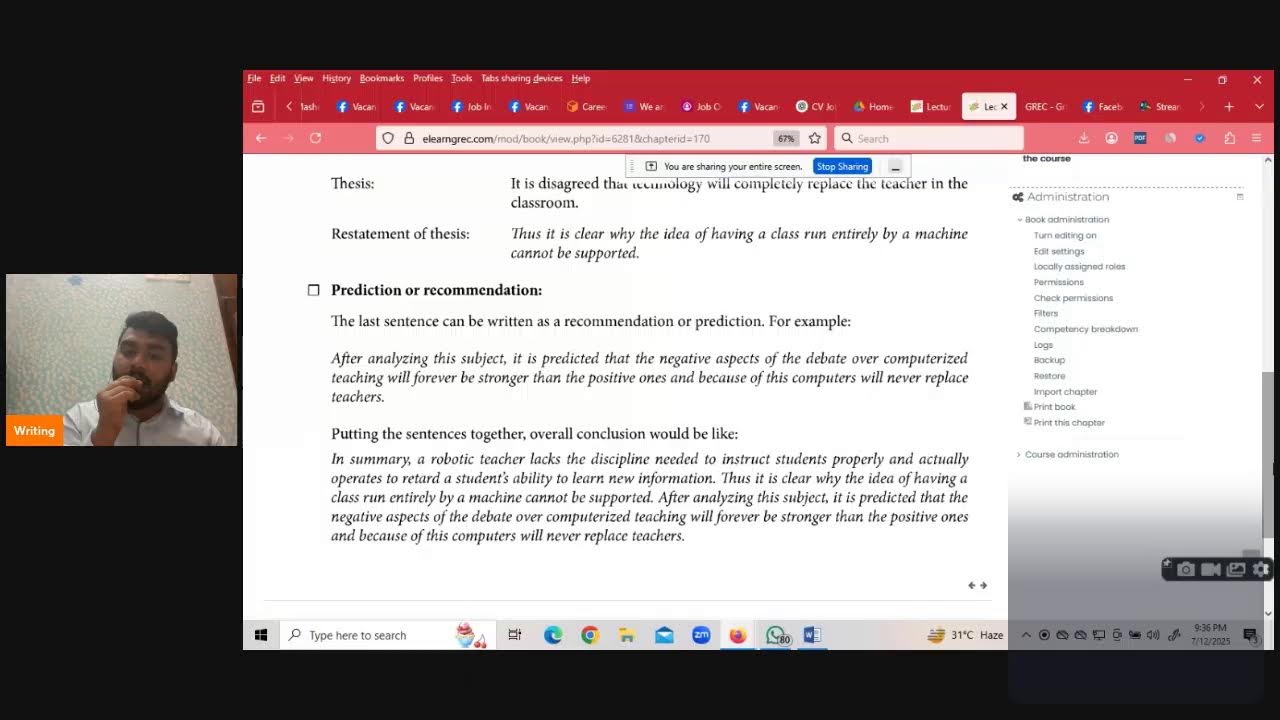This screenshot has height=720, width=1280.
Task: Click the site security padlock icon
Action: pyautogui.click(x=409, y=138)
